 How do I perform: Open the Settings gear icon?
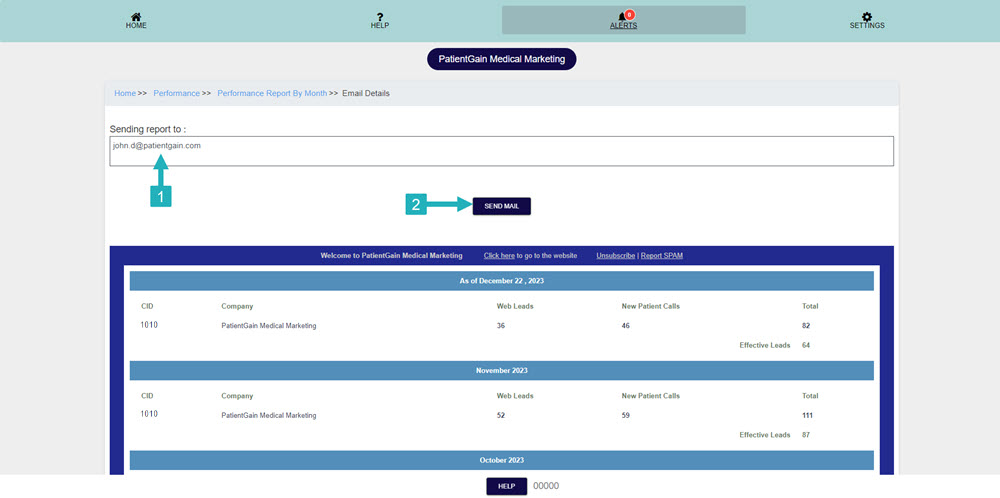pyautogui.click(x=867, y=17)
